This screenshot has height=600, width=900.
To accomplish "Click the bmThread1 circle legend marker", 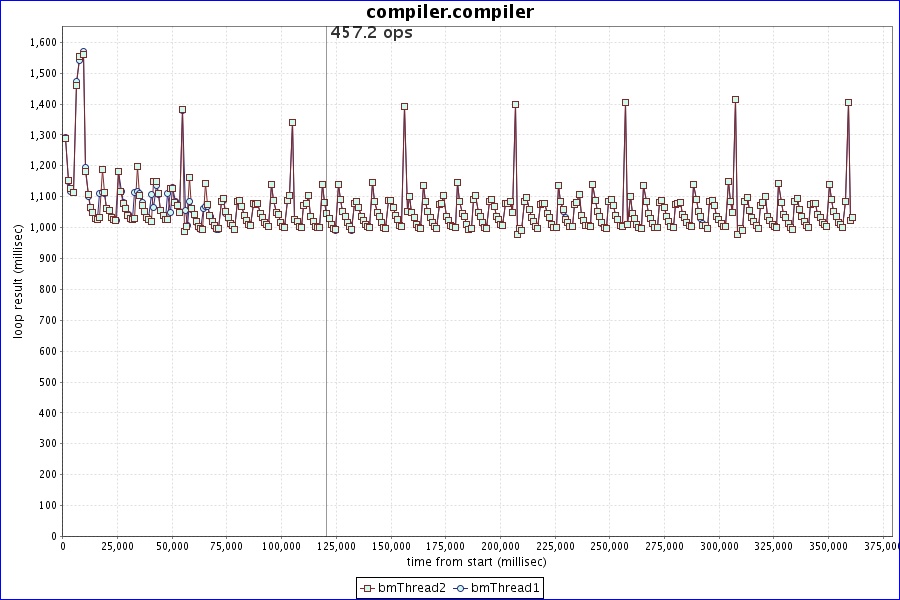I will coord(461,588).
